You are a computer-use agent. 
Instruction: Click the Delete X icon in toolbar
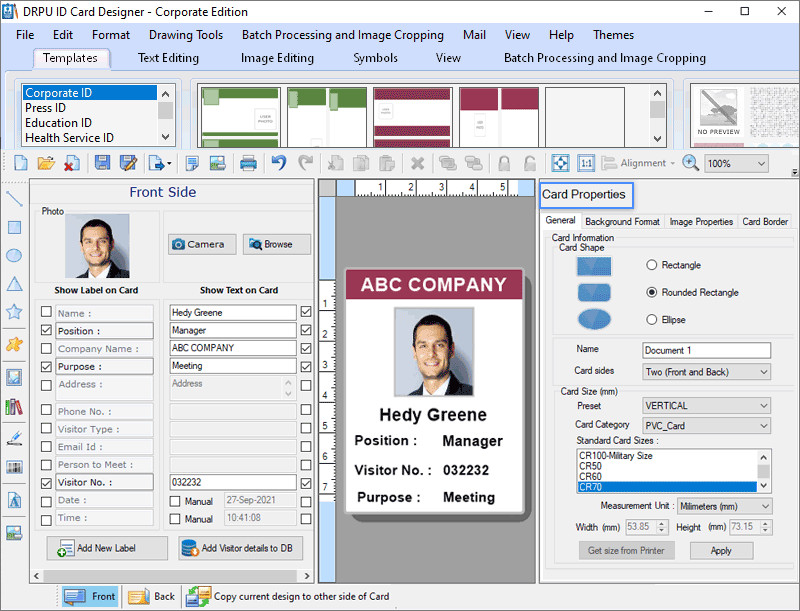tap(417, 163)
